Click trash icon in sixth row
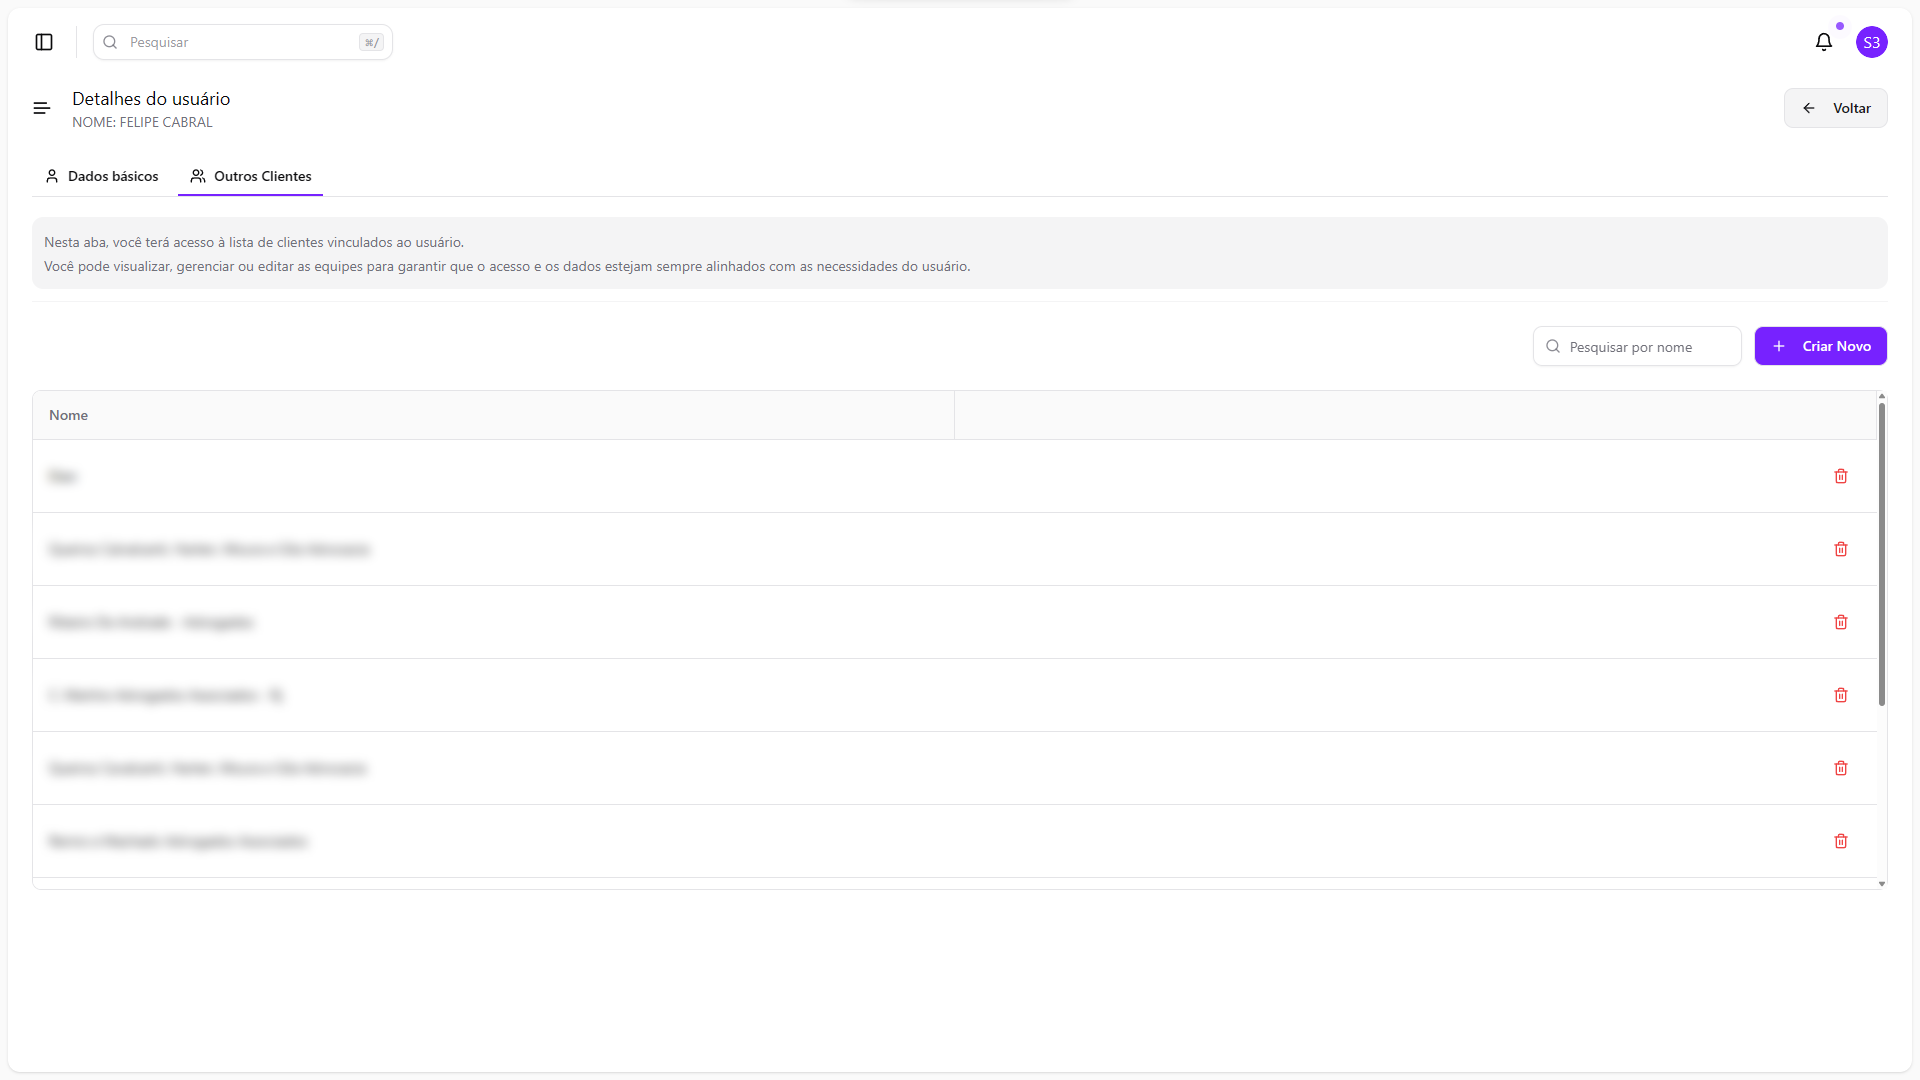1920x1080 pixels. (1840, 841)
